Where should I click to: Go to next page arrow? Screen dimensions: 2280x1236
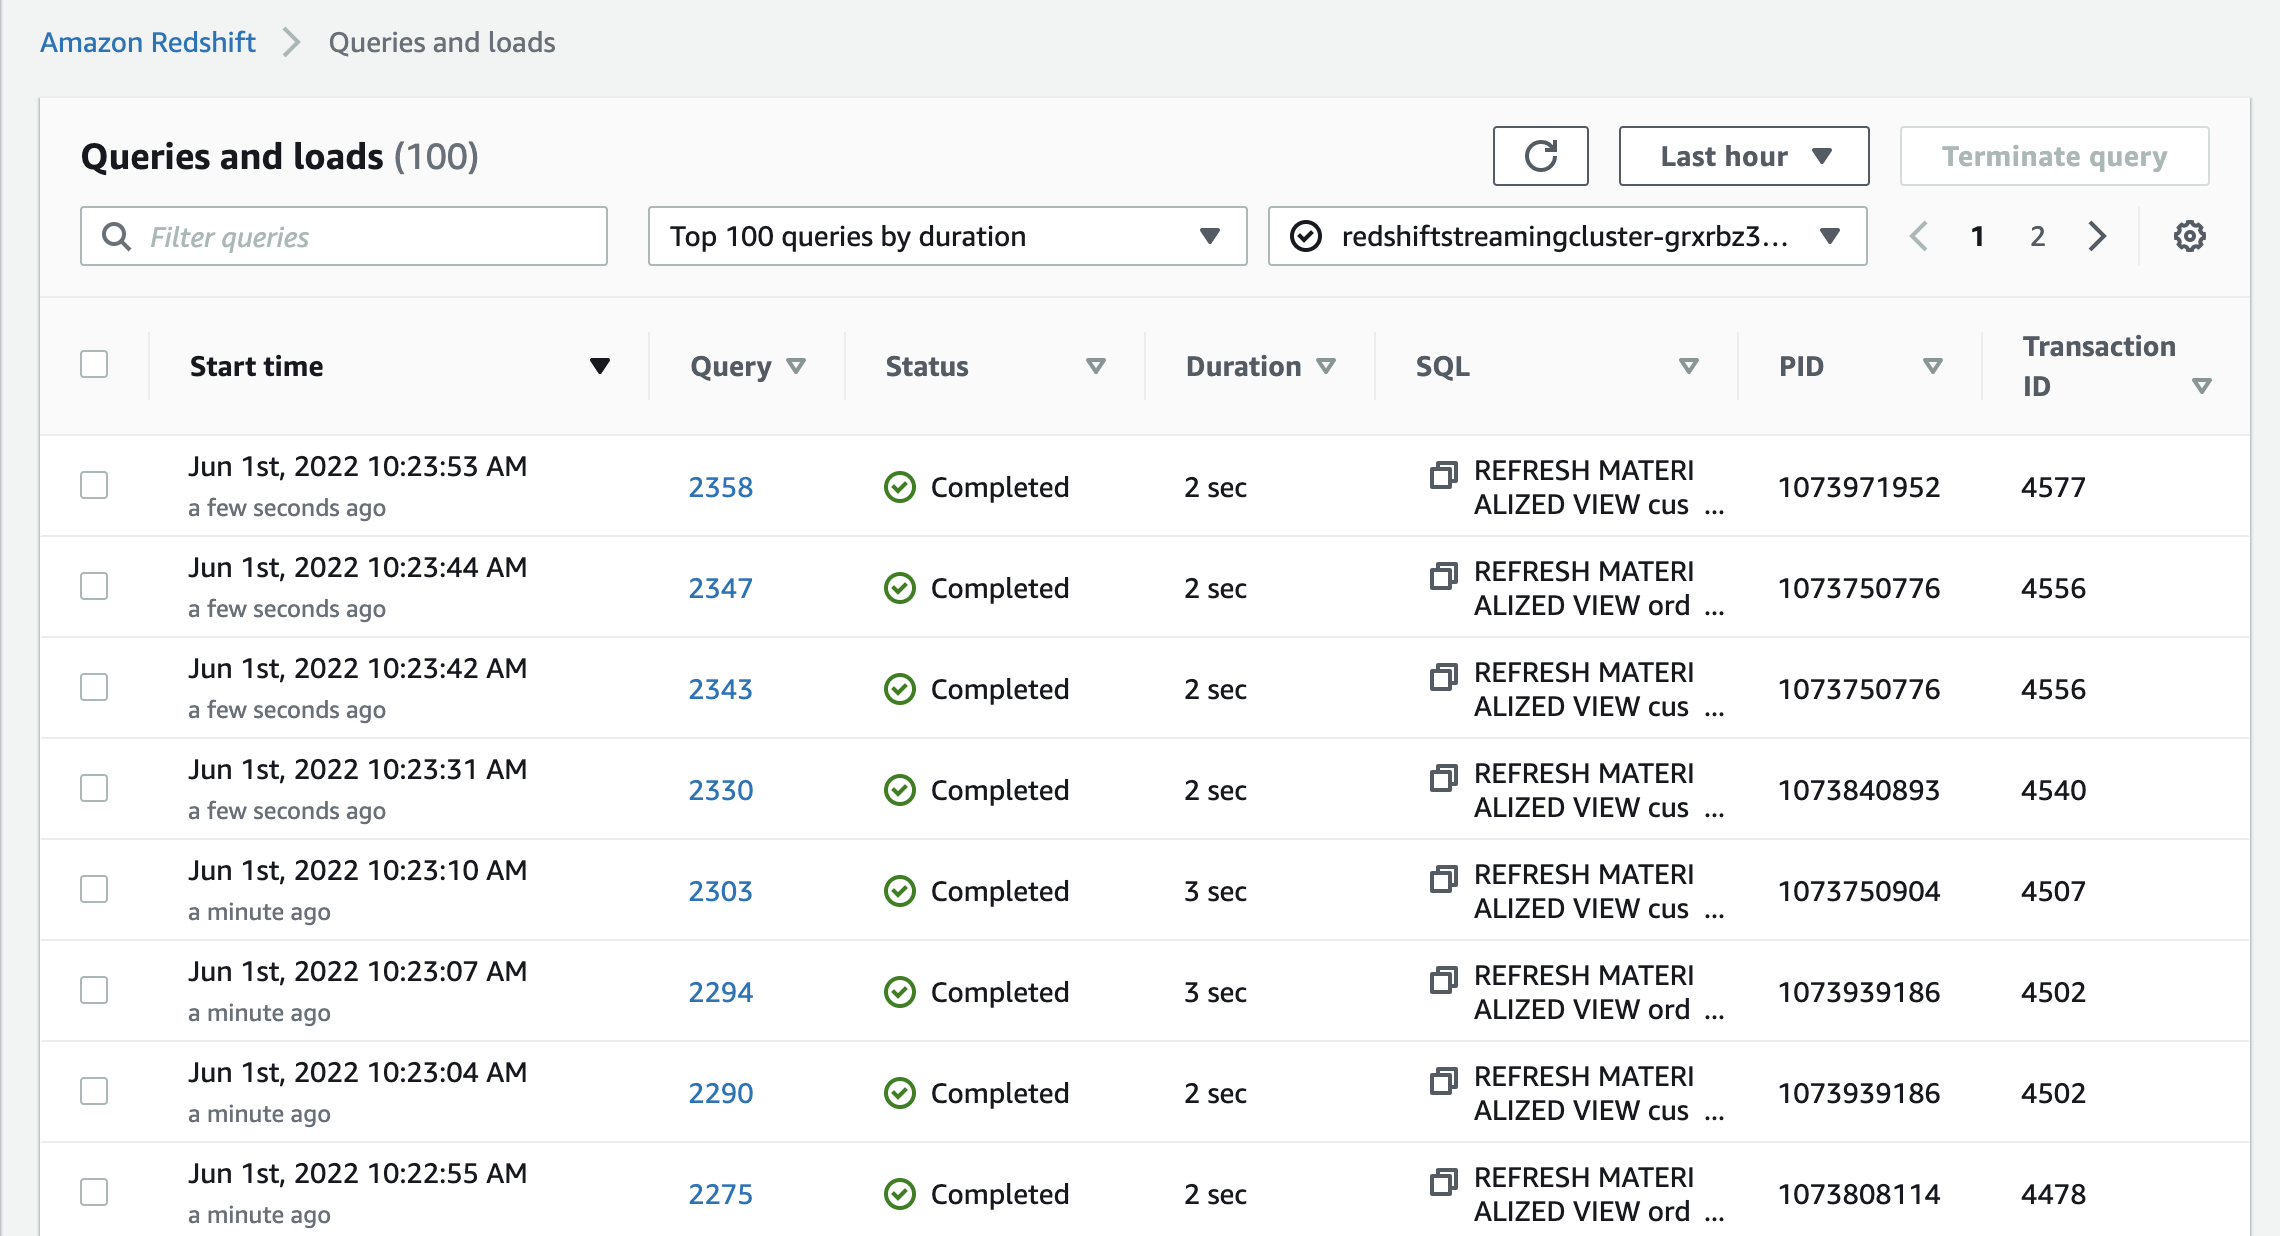(2097, 236)
